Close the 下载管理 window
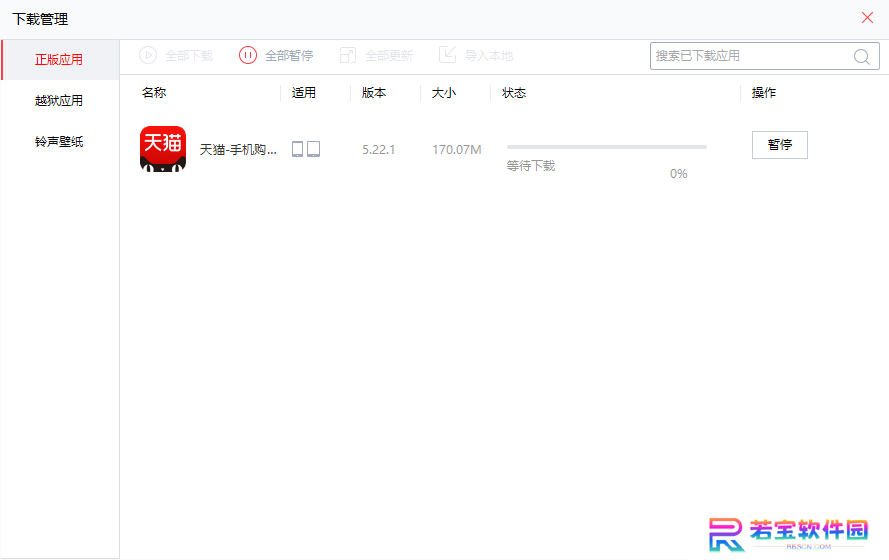The image size is (889, 560). 867,18
